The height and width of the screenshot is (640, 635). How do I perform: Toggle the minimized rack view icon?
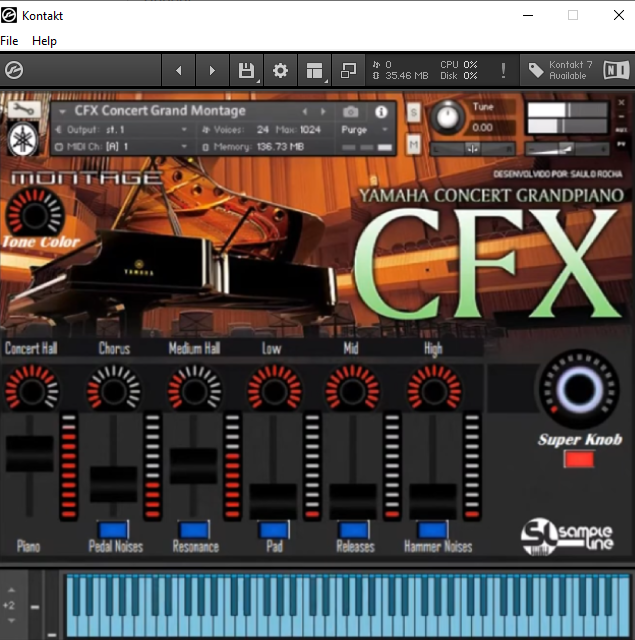[x=348, y=71]
